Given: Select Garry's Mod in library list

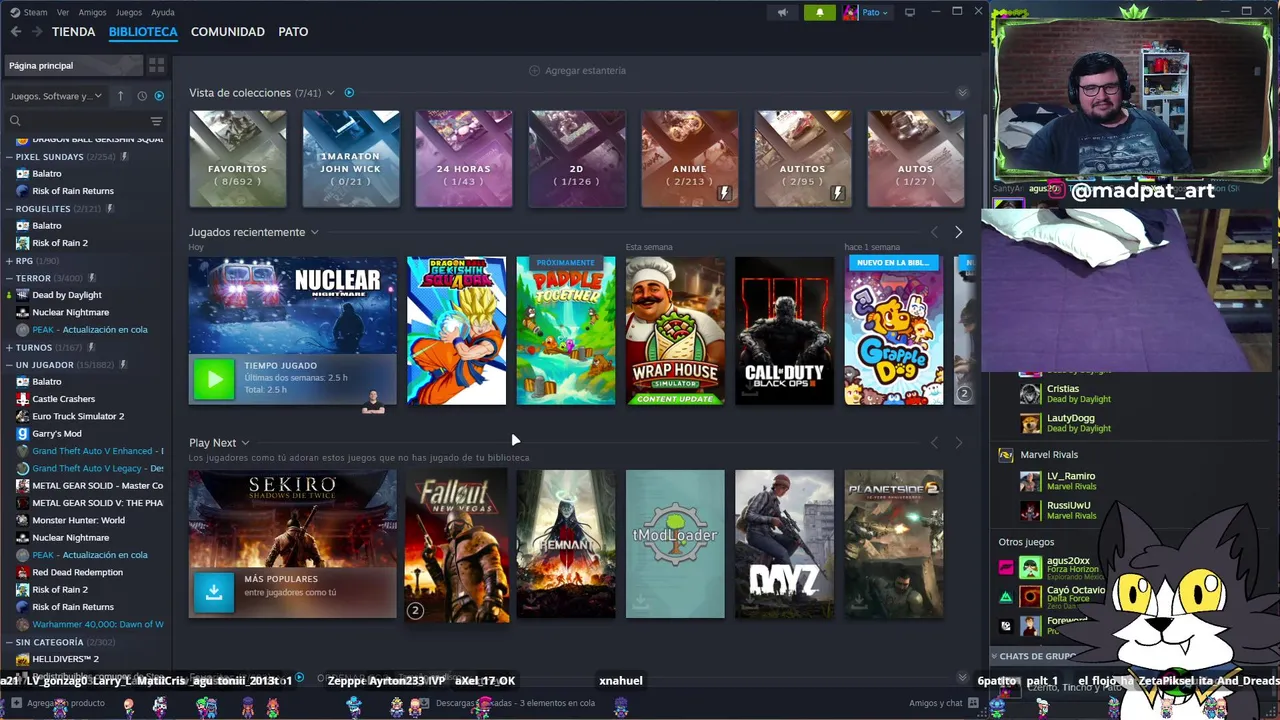Looking at the screenshot, I should coord(57,434).
